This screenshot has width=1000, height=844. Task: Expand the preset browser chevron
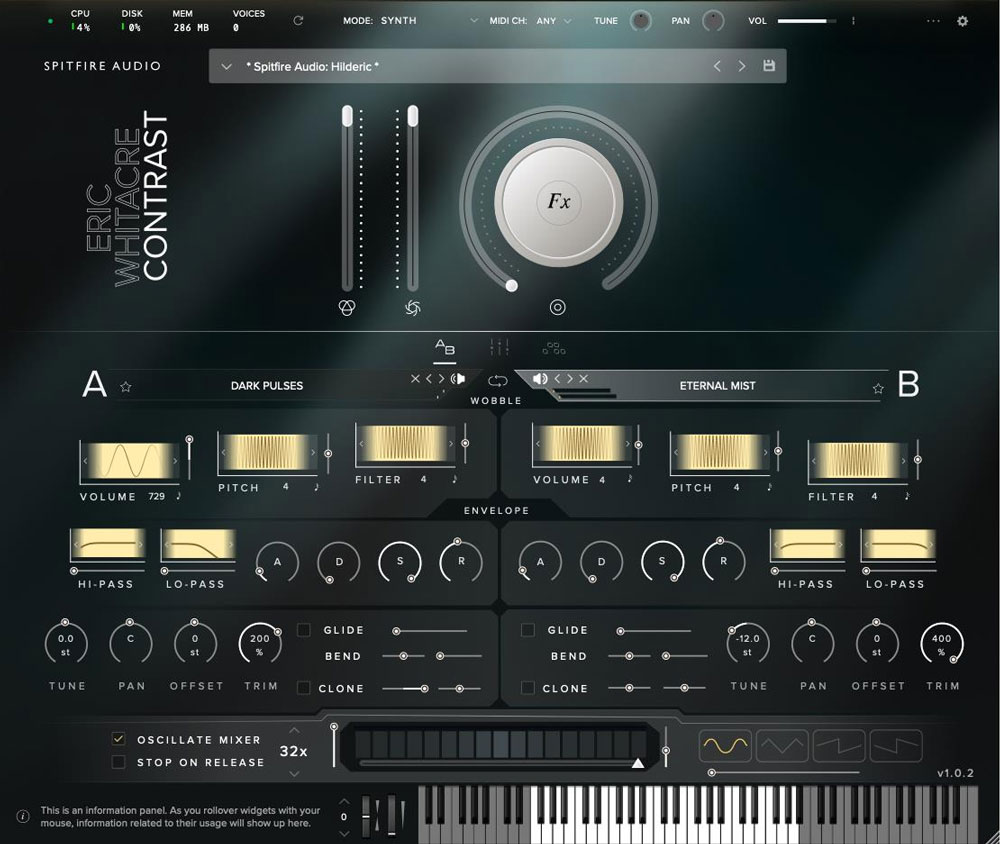[x=226, y=66]
